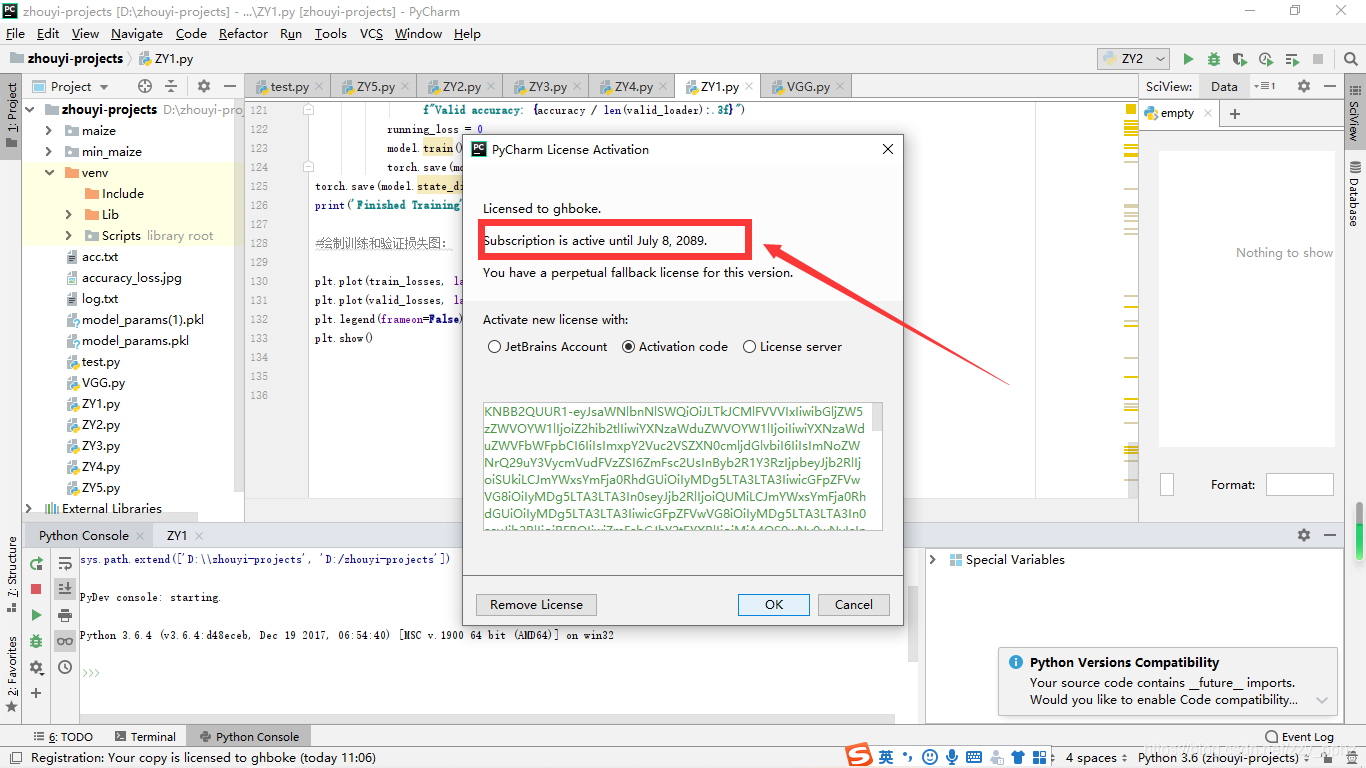Click Remove License button

[x=536, y=605]
